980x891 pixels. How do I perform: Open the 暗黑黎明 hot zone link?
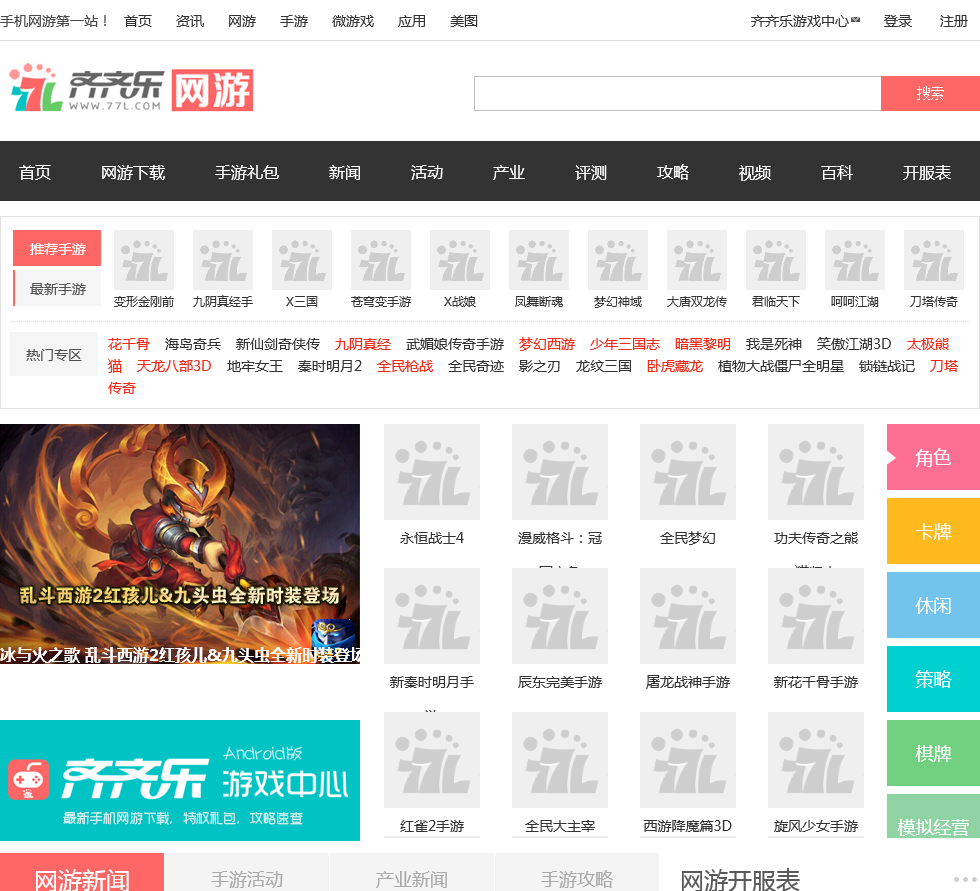click(702, 344)
